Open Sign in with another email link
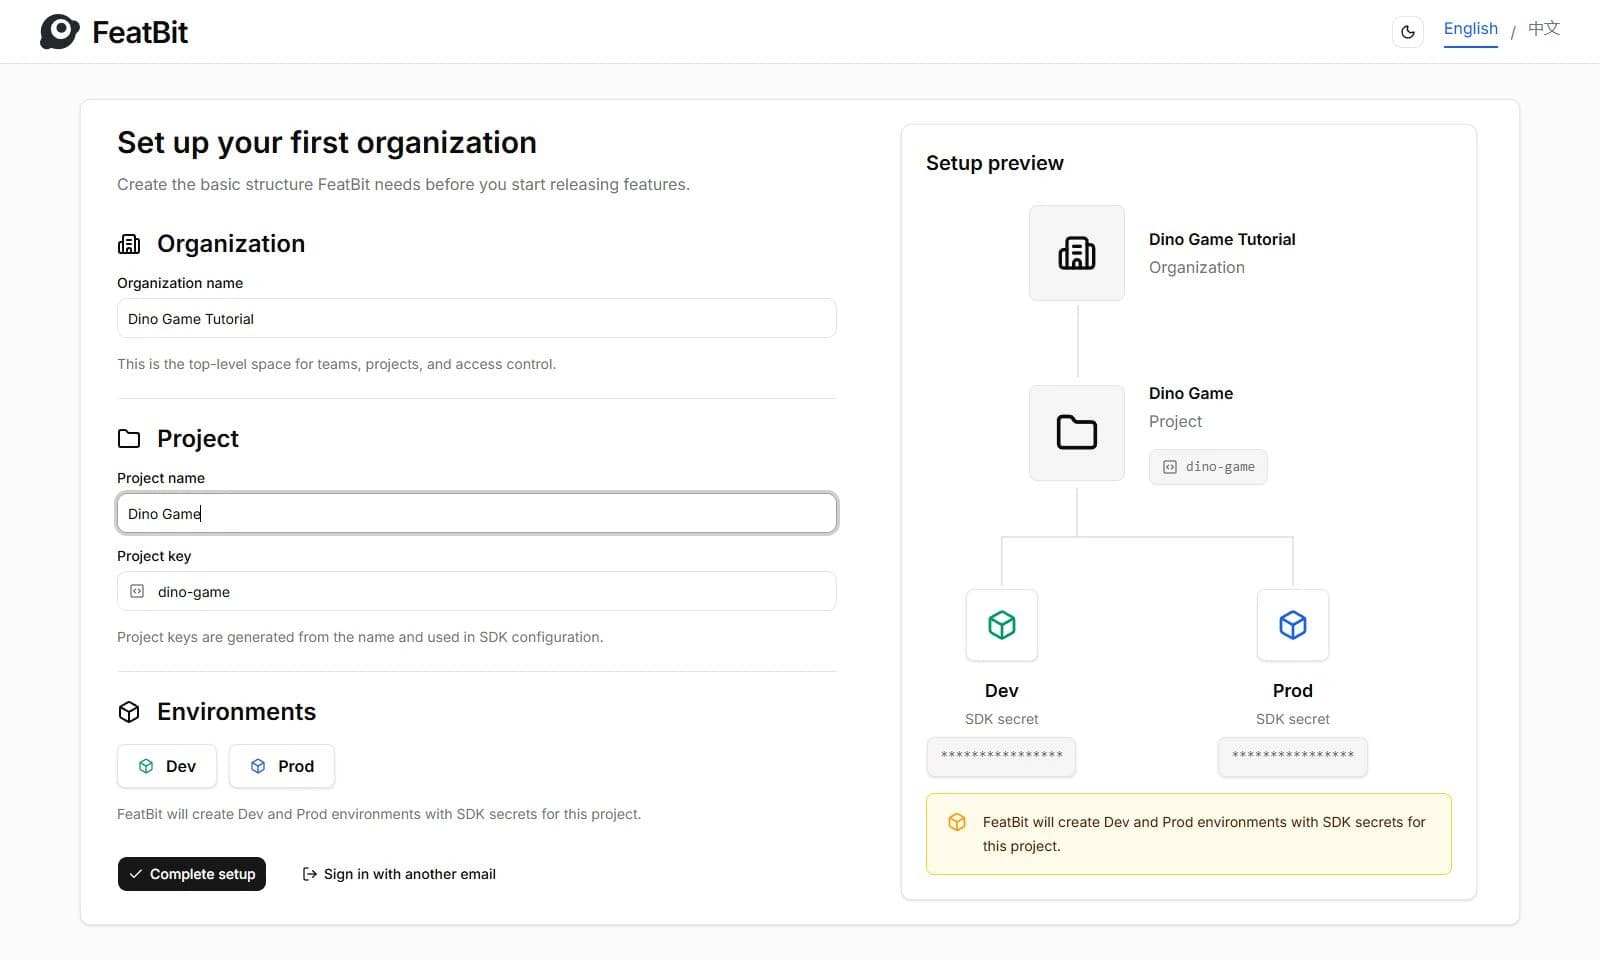The height and width of the screenshot is (960, 1600). click(399, 874)
